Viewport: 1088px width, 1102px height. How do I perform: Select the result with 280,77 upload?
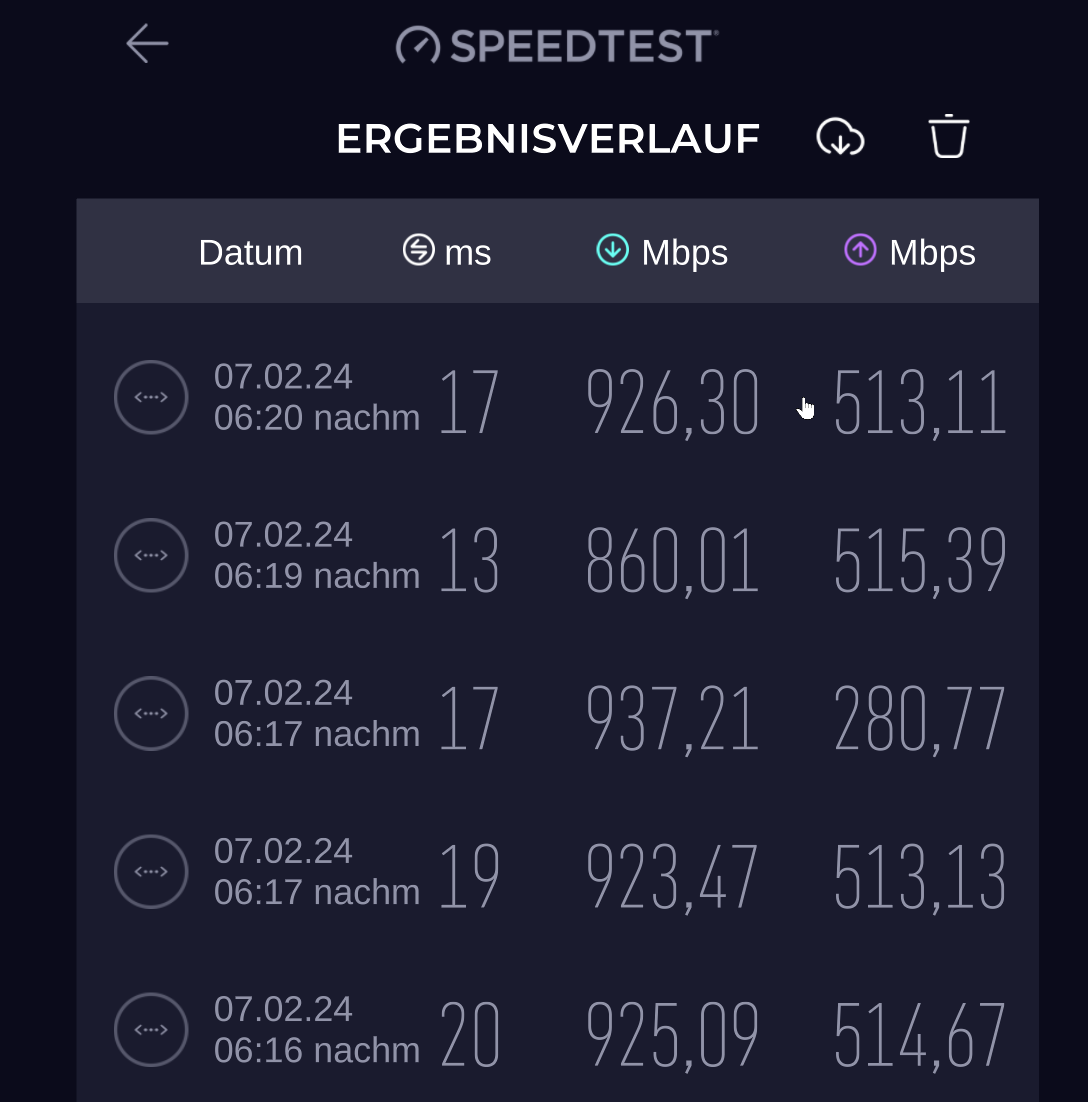click(557, 714)
